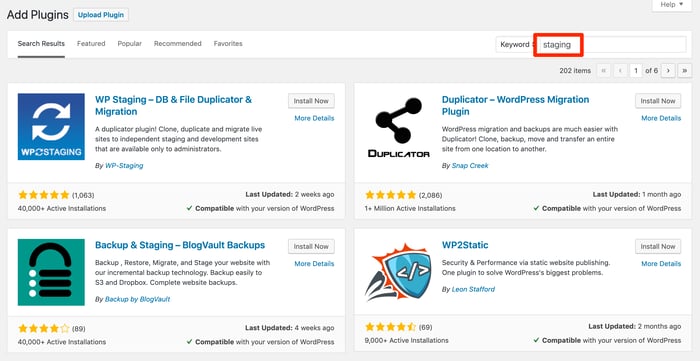Go to first page of results
This screenshot has height=361, width=700.
(604, 71)
